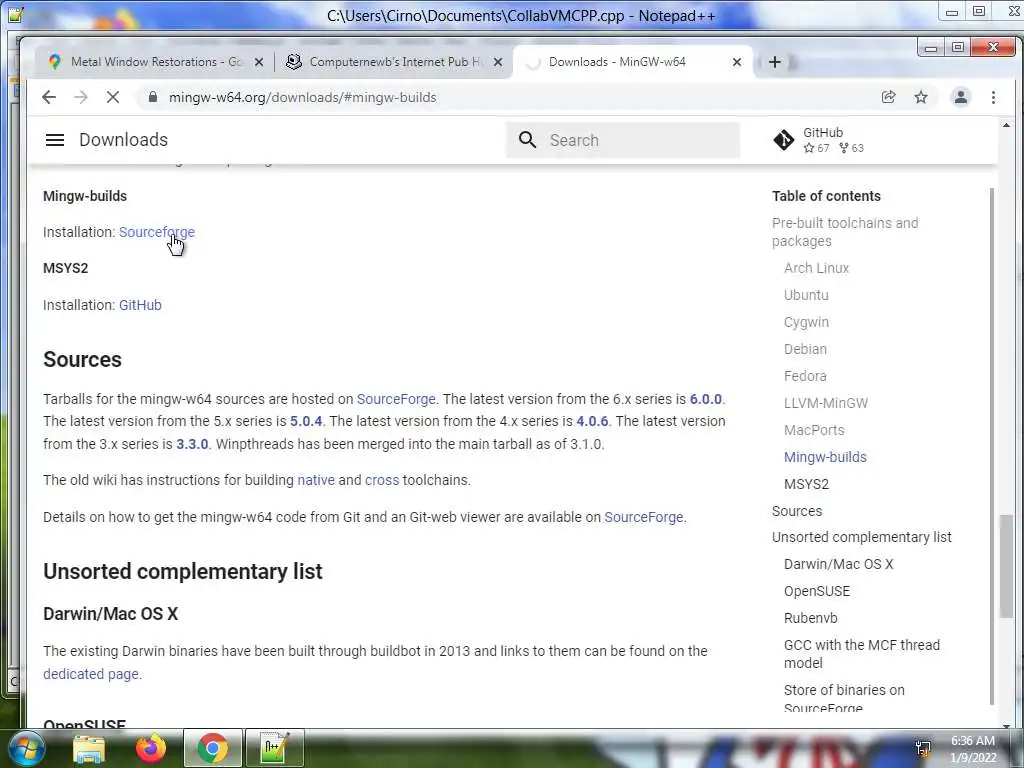This screenshot has width=1024, height=768.
Task: Jump to Cygwin in contents
Action: pos(806,323)
